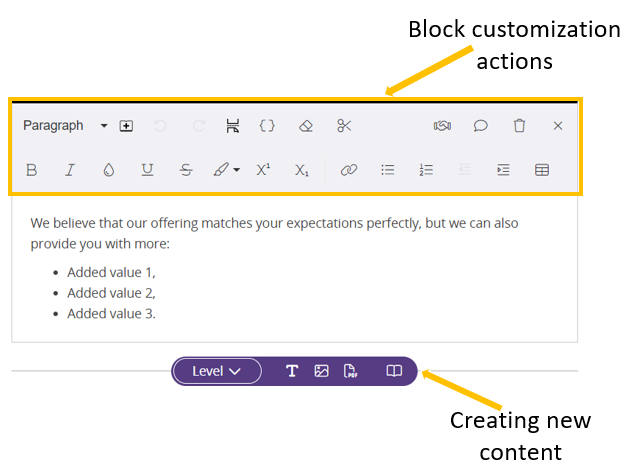Open the highlighter color dropdown arrow
Viewport: 632px width, 475px height.
click(x=236, y=171)
